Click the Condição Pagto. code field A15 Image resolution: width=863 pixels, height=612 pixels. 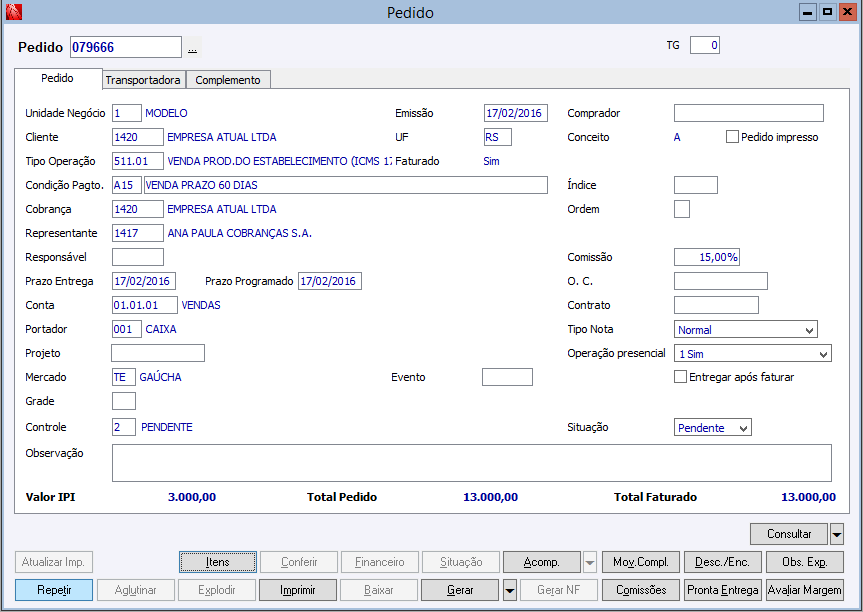[x=127, y=185]
